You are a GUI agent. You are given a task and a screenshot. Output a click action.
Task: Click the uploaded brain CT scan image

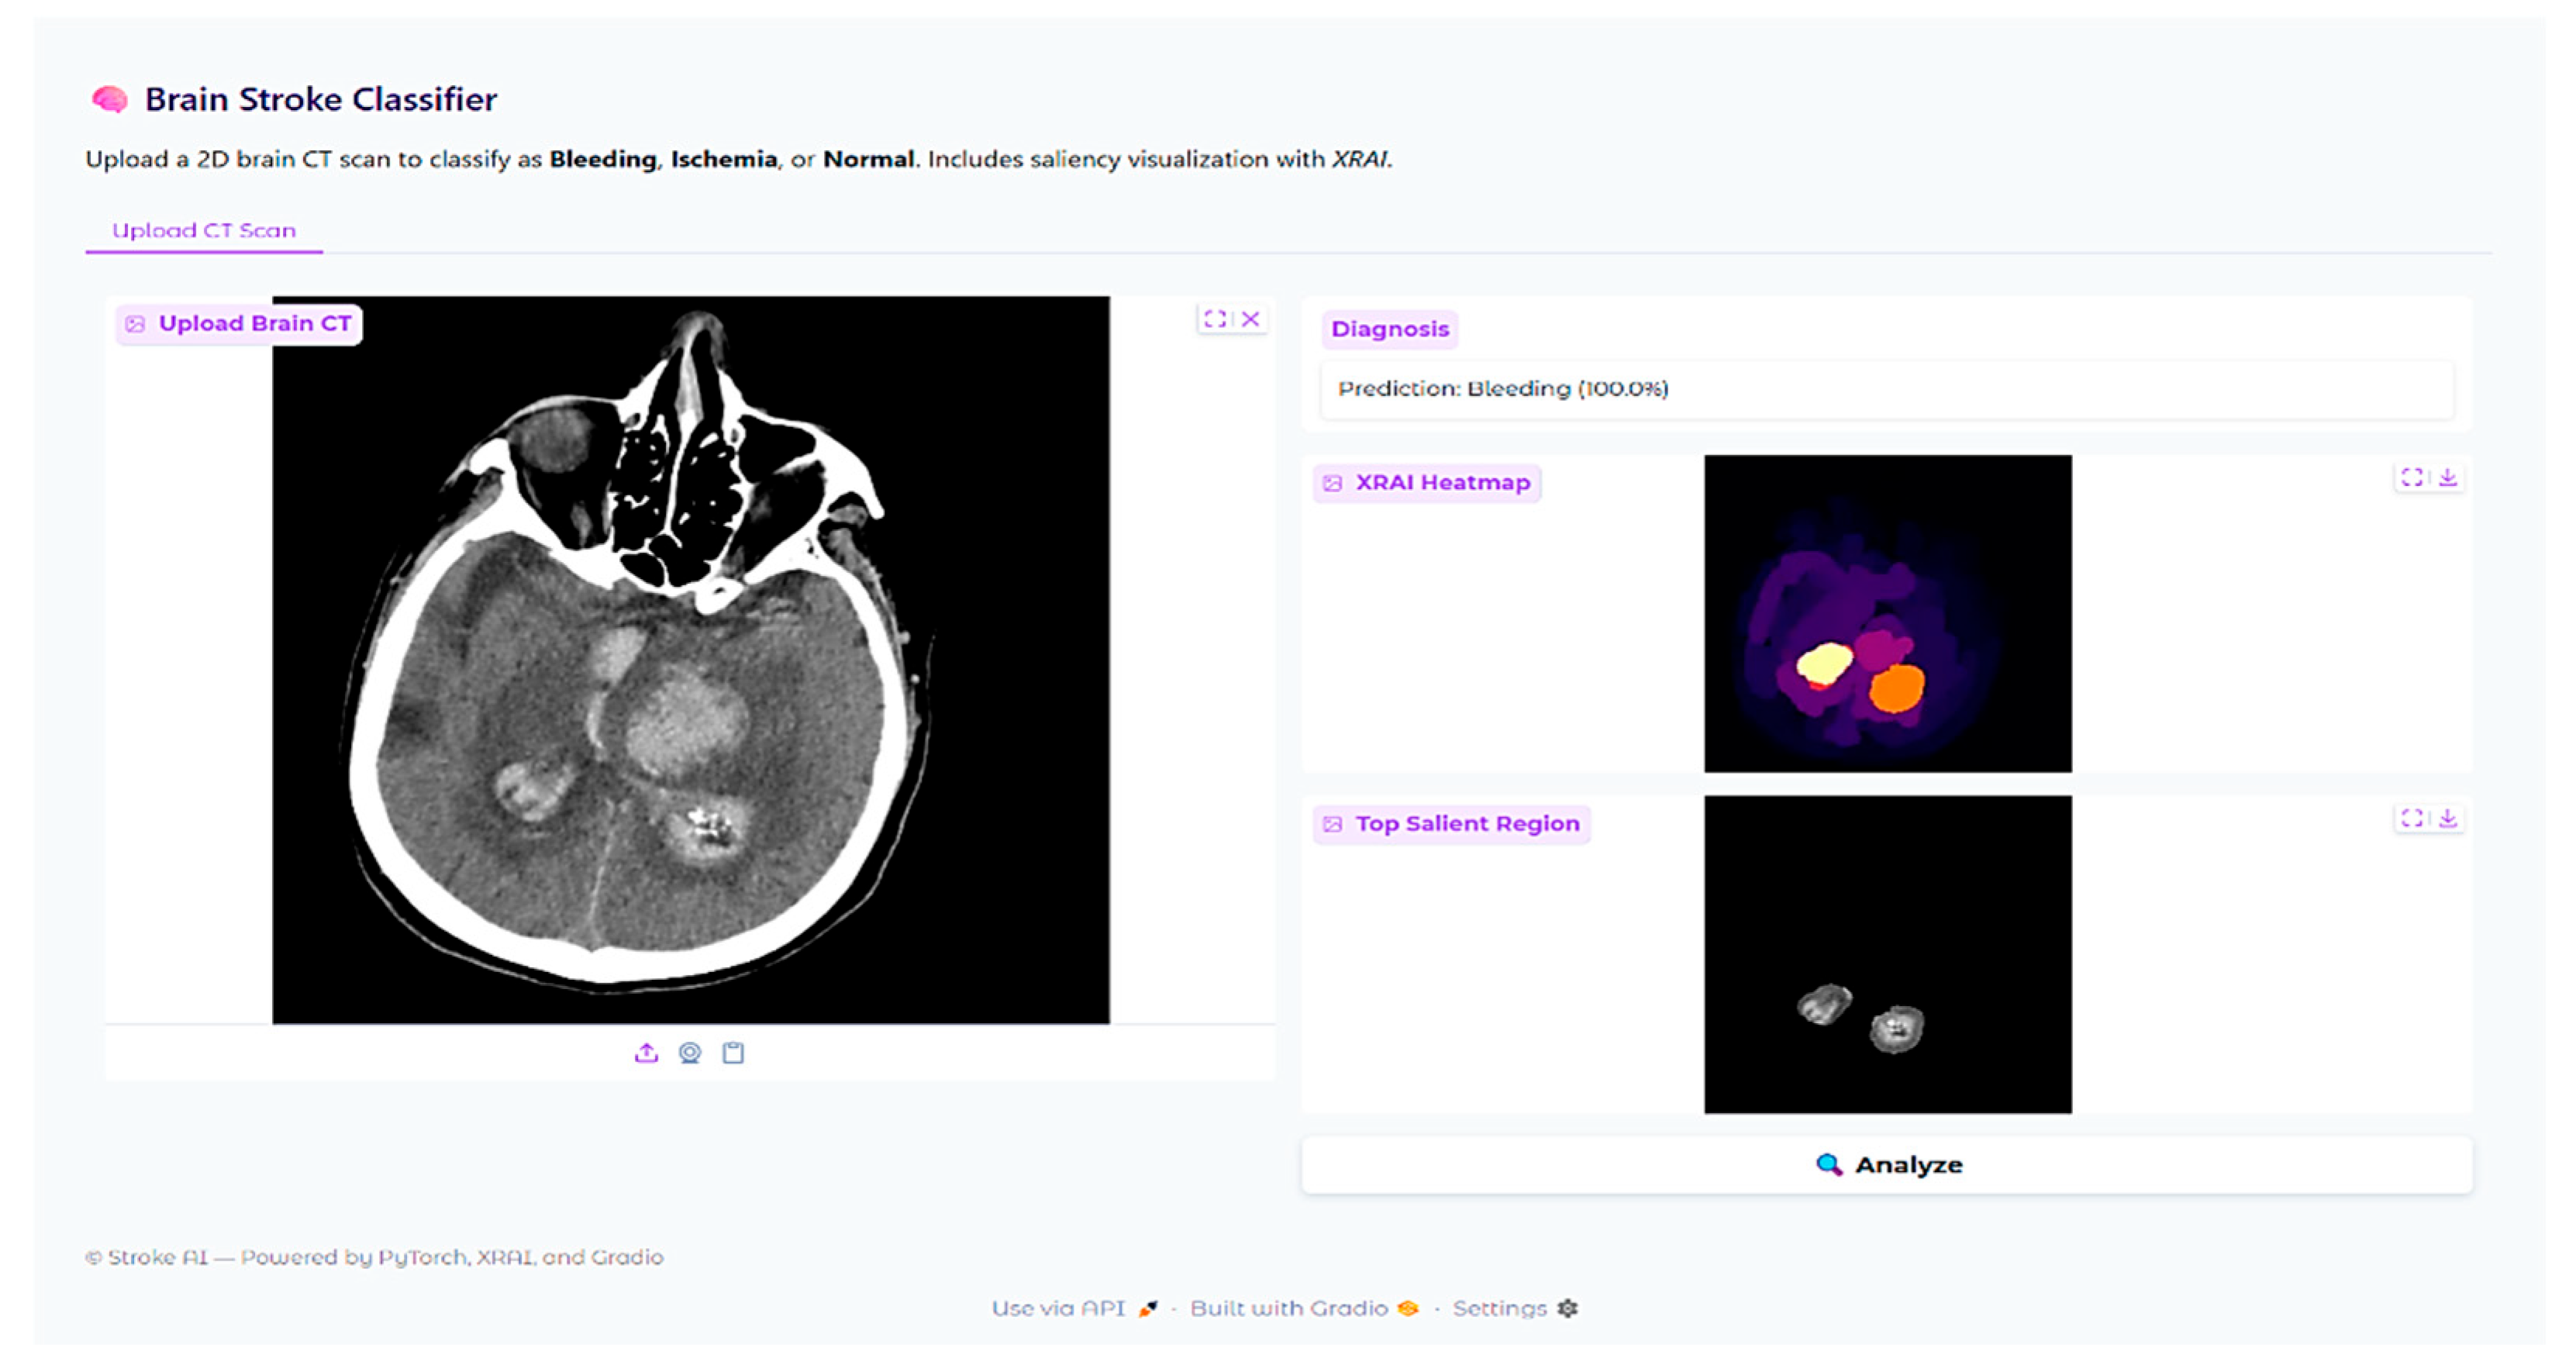click(x=690, y=660)
